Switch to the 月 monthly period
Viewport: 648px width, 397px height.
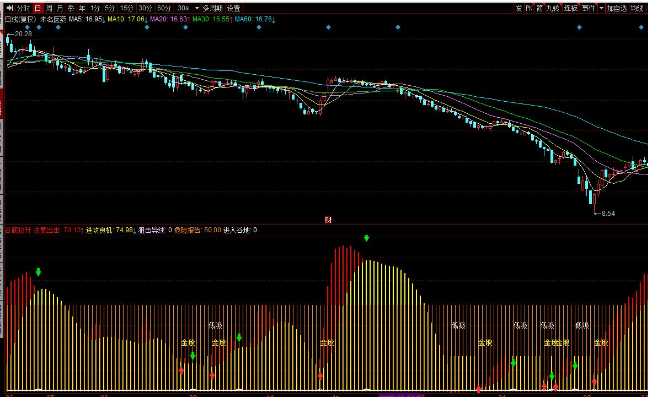[60, 8]
